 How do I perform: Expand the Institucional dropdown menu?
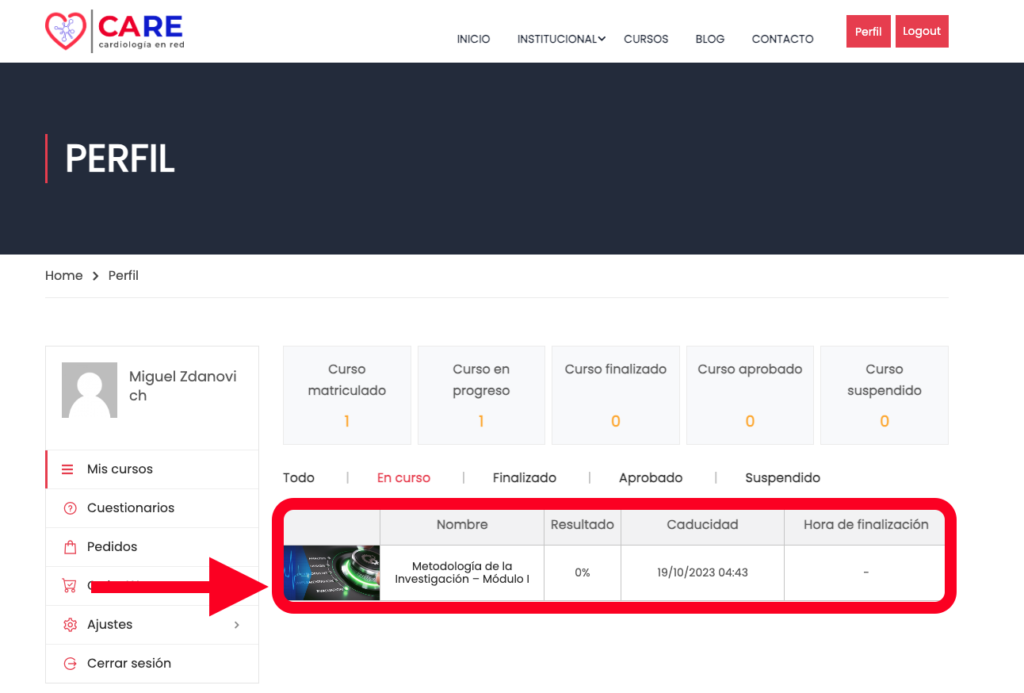[x=560, y=39]
